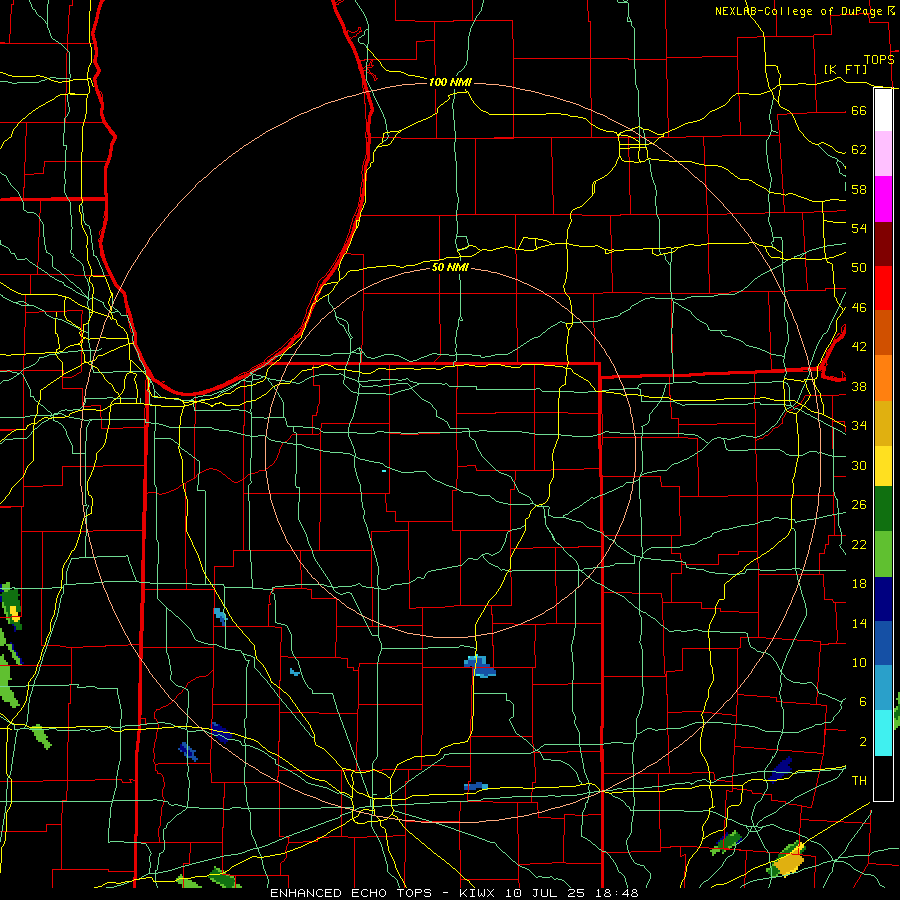Click the "18" legend scale value
This screenshot has height=900, width=900.
tap(859, 584)
